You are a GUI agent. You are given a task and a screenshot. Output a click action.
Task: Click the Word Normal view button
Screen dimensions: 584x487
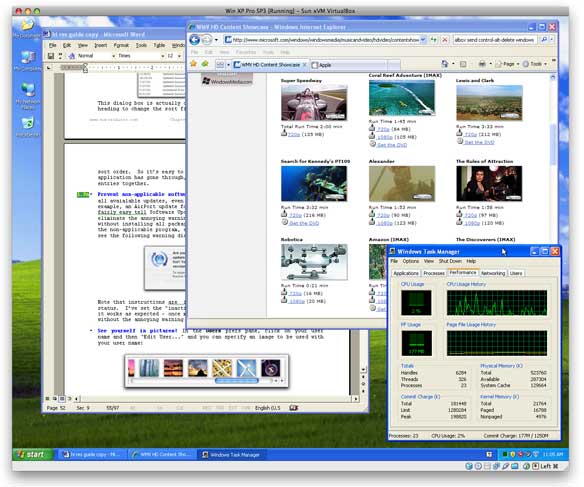click(x=48, y=399)
